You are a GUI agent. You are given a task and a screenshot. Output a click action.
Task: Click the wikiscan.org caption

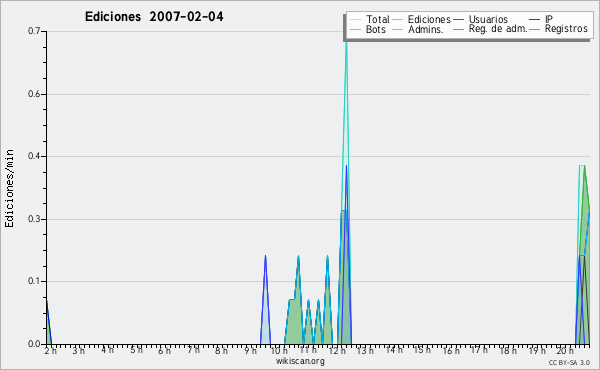pos(300,361)
